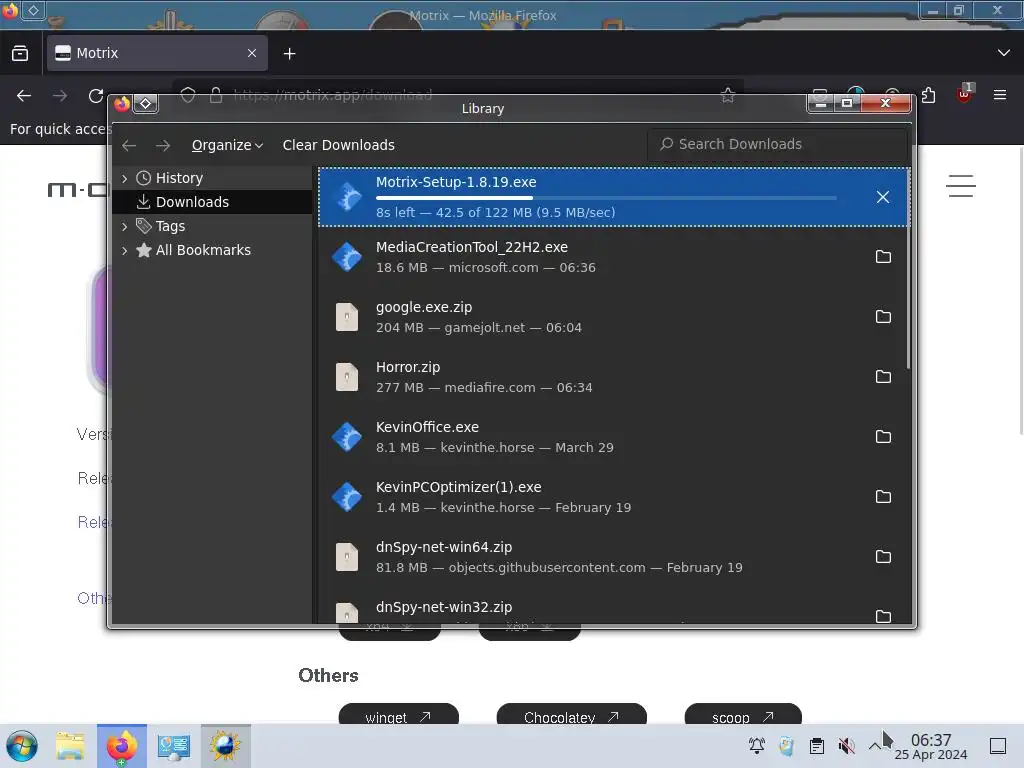Click the MediaCreationTool_22H2.exe file icon
1024x768 pixels.
(x=347, y=257)
